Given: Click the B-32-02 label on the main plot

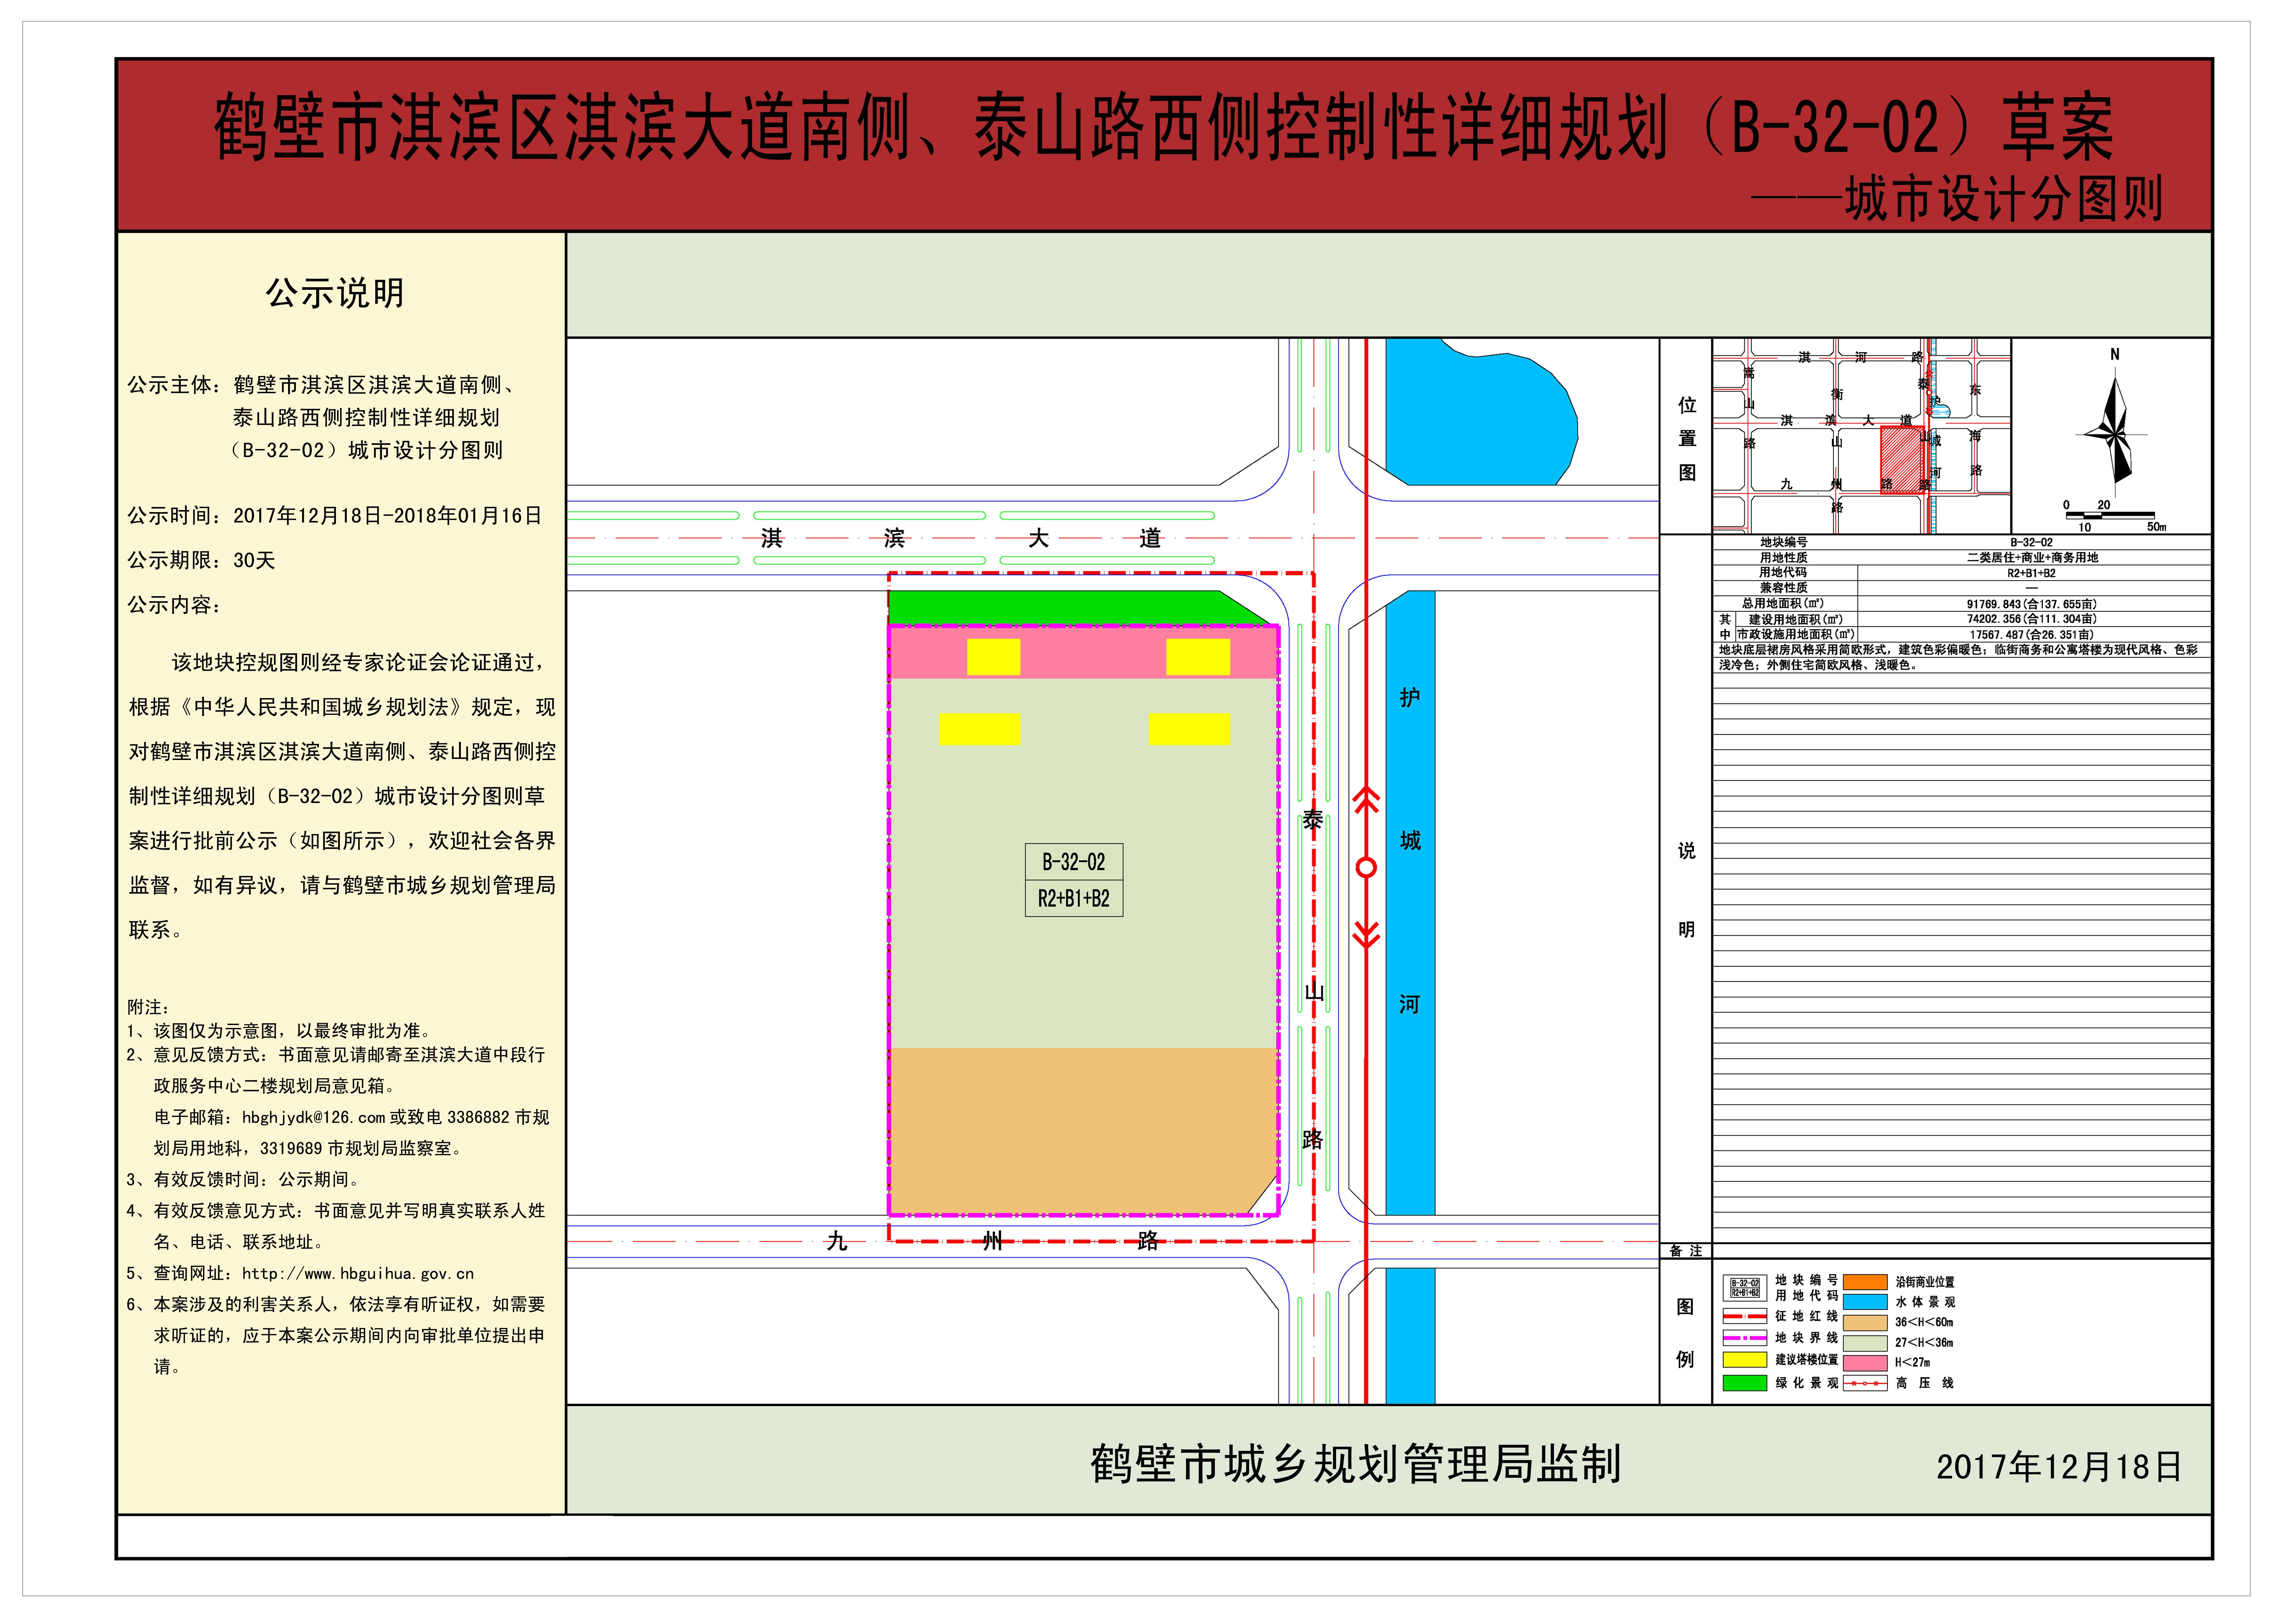Looking at the screenshot, I should point(1074,862).
